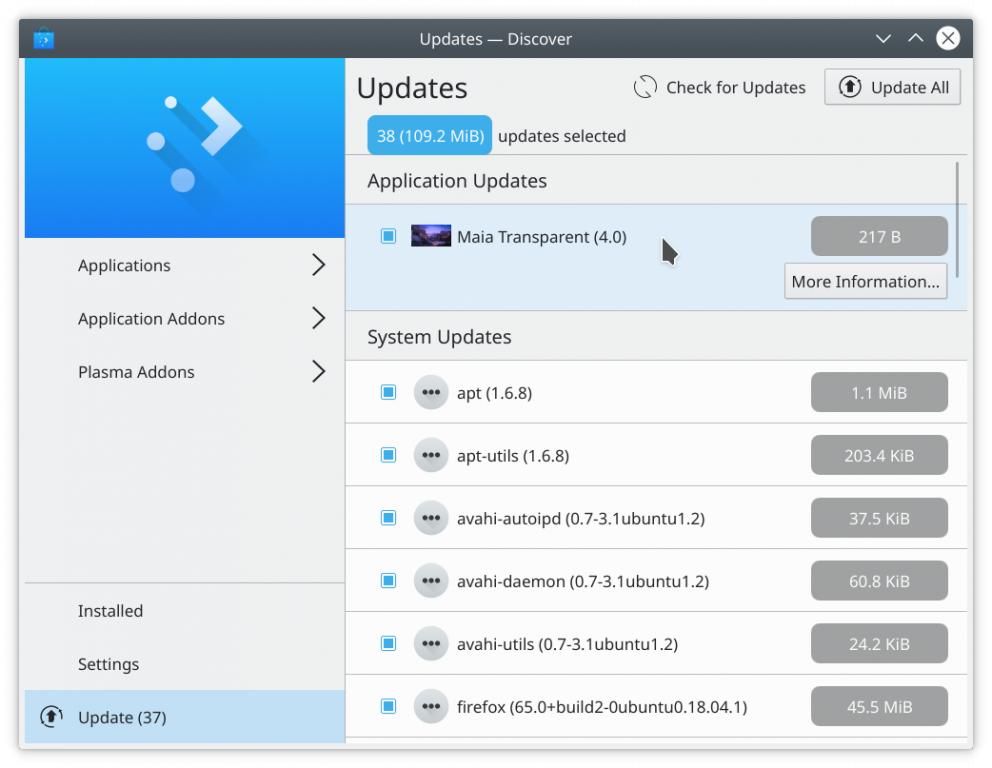The width and height of the screenshot is (992, 768).
Task: Go to the Installed page
Action: click(185, 610)
